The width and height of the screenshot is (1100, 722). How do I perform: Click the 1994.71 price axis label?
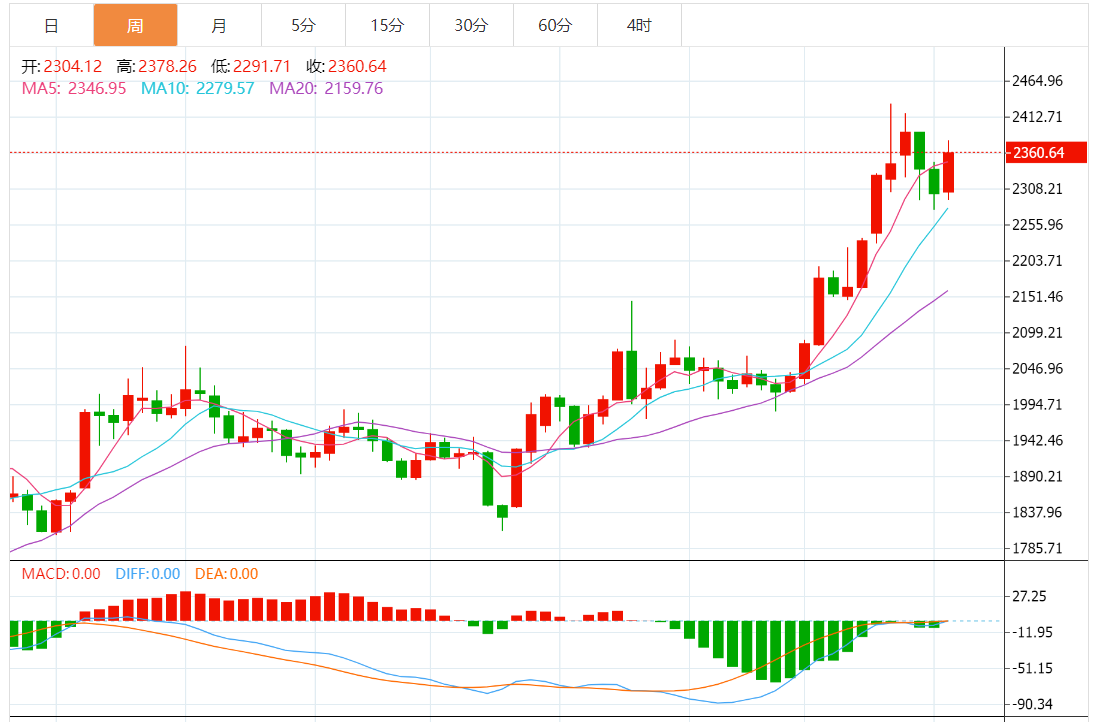point(1037,404)
